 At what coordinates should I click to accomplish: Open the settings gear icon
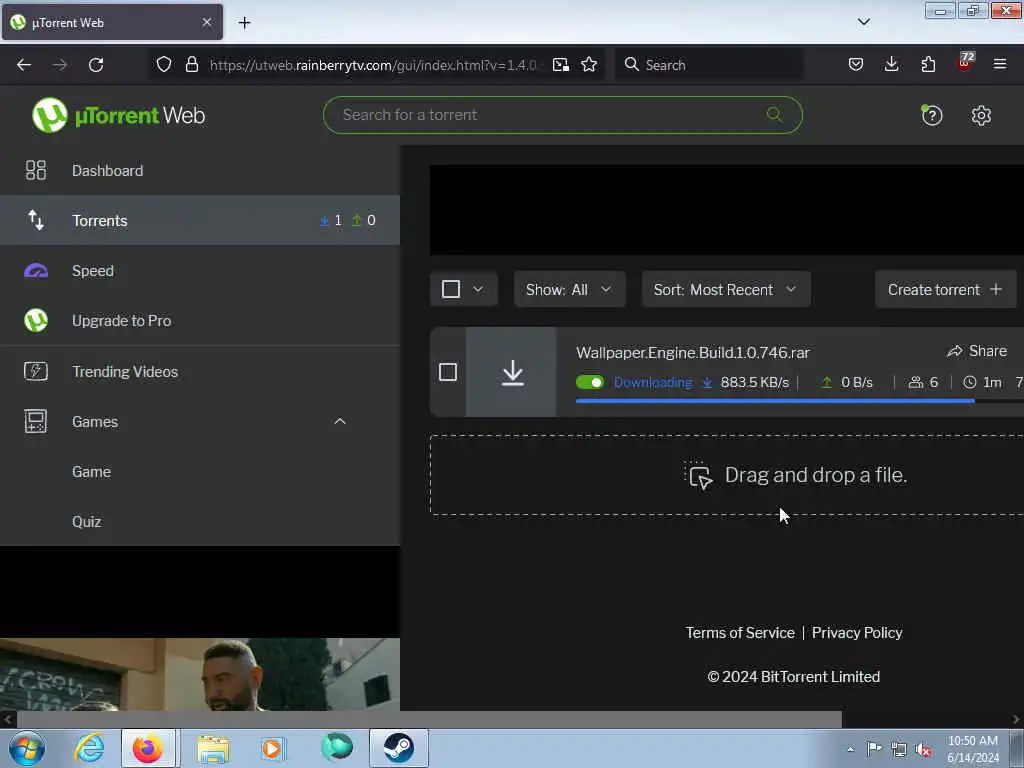click(x=981, y=116)
